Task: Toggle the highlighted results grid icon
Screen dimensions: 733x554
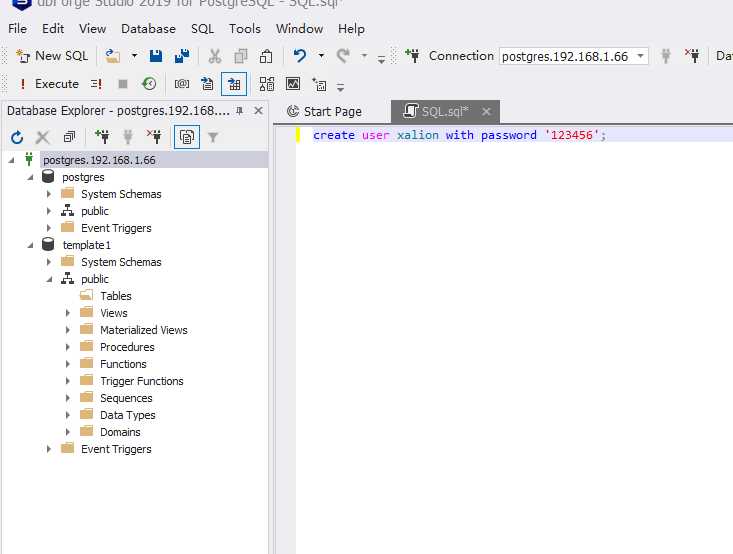Action: click(234, 84)
